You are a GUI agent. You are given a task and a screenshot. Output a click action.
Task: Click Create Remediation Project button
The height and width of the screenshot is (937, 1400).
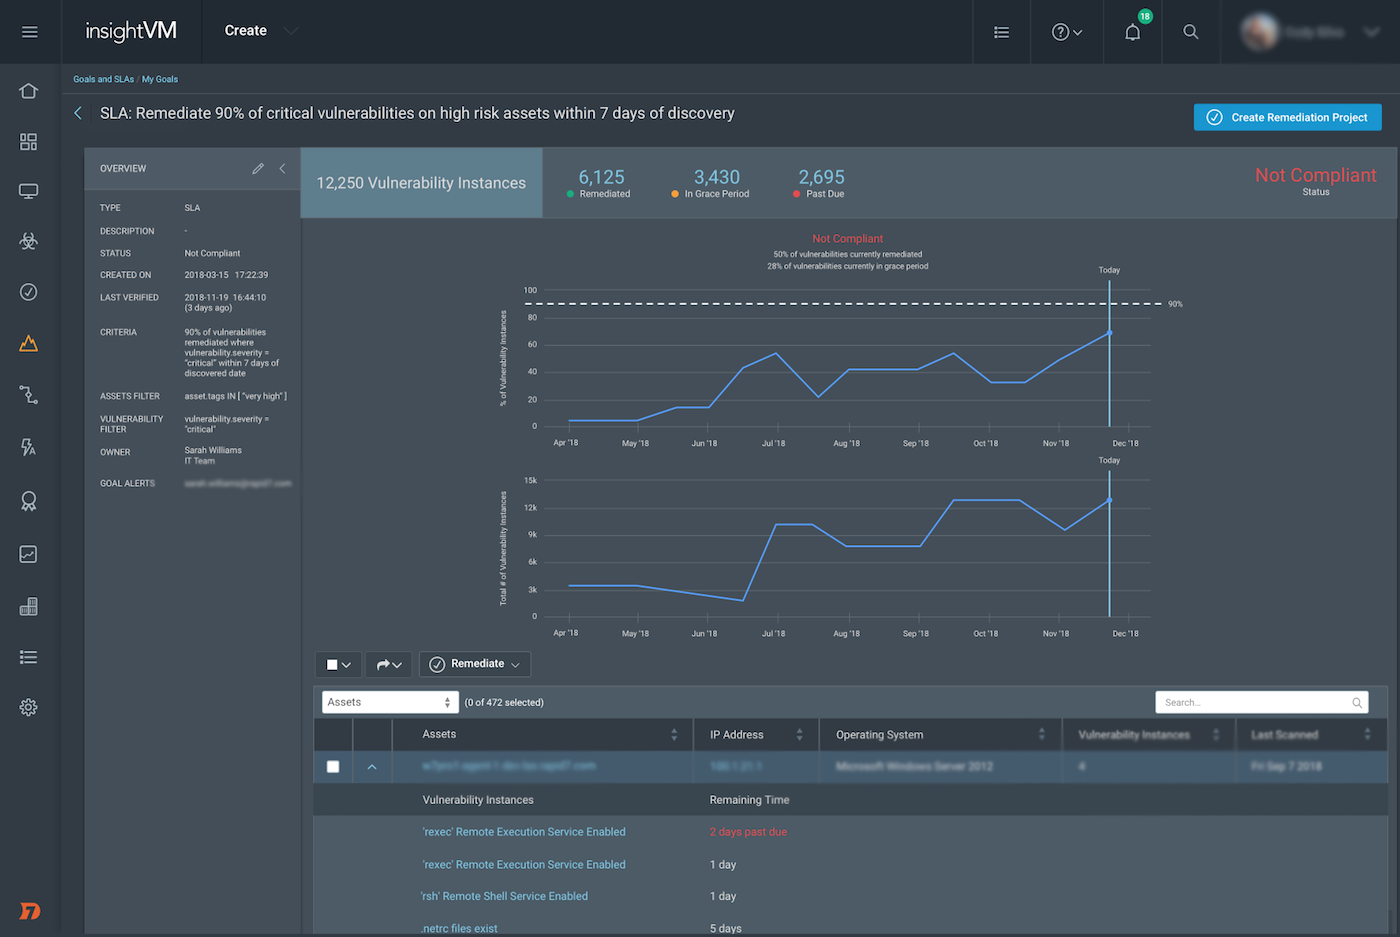coord(1287,117)
